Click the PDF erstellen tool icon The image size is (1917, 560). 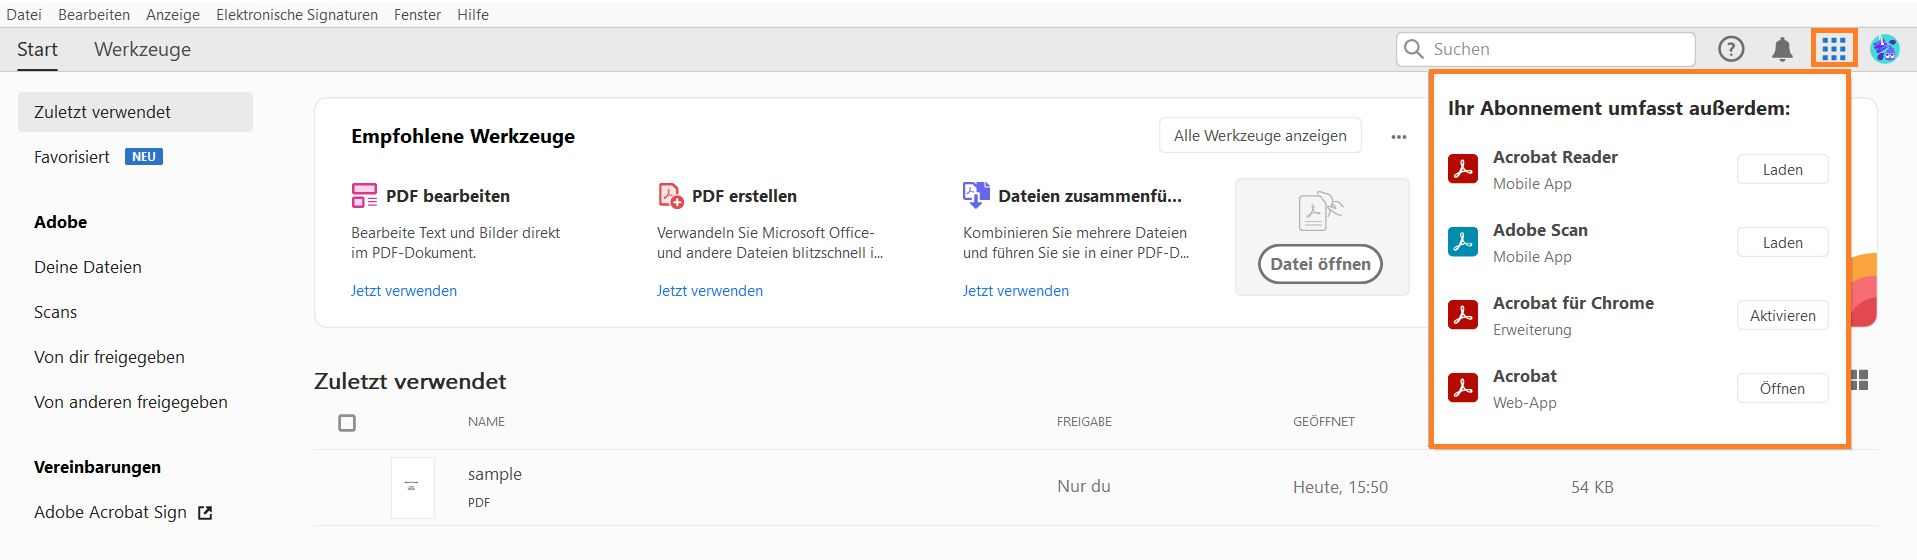670,195
